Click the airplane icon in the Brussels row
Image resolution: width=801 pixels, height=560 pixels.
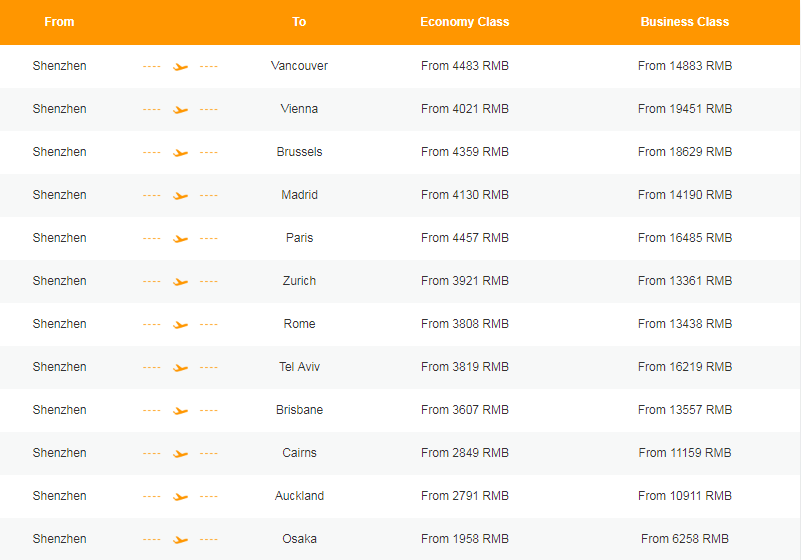coord(180,153)
